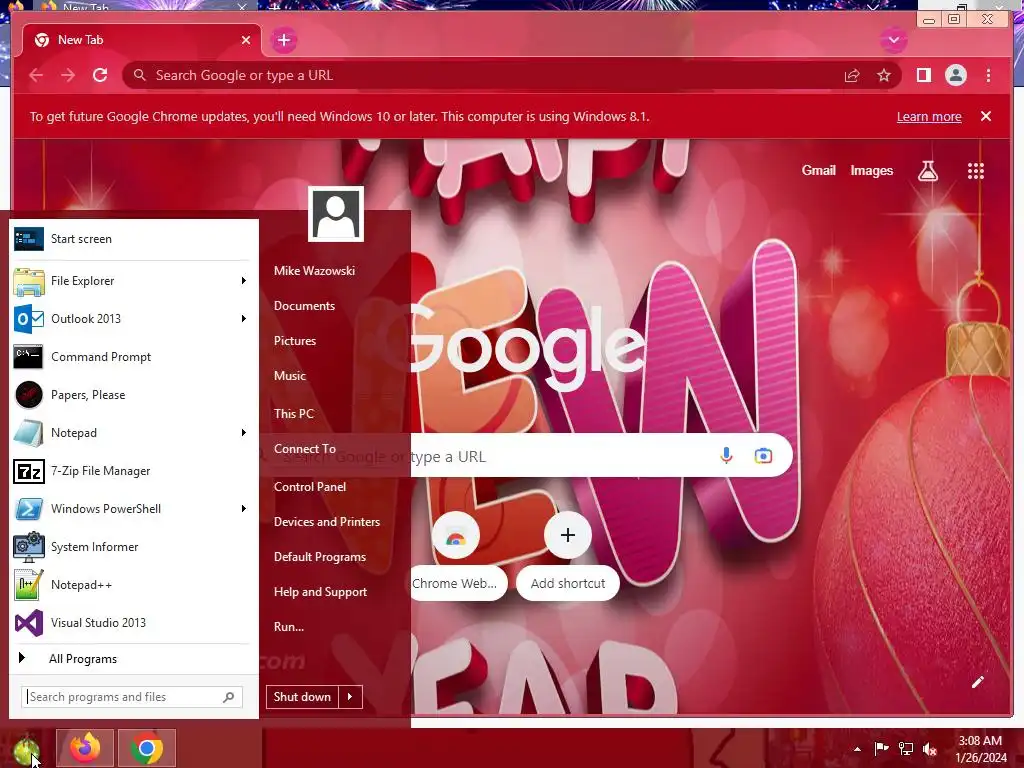Open Mike Wazowski user folder
The image size is (1024, 768).
tap(314, 270)
